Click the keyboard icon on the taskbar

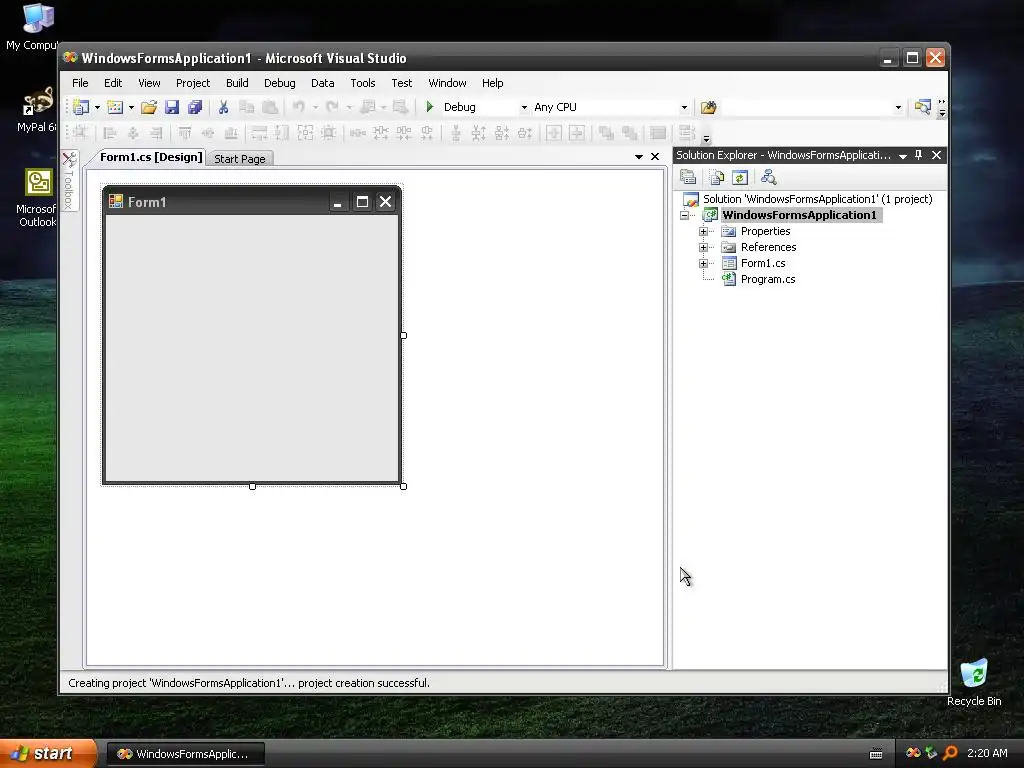click(876, 754)
